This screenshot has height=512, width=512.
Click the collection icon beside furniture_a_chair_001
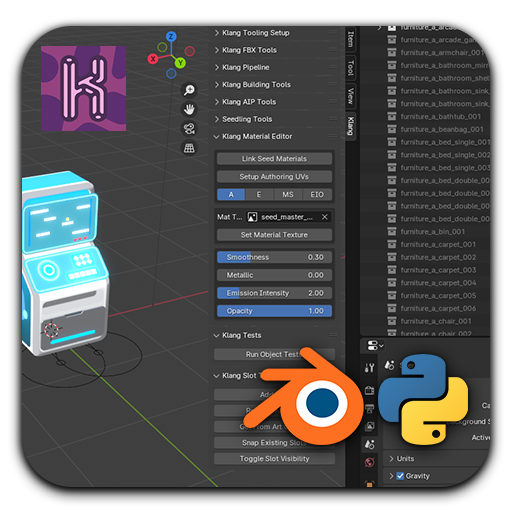[x=392, y=321]
